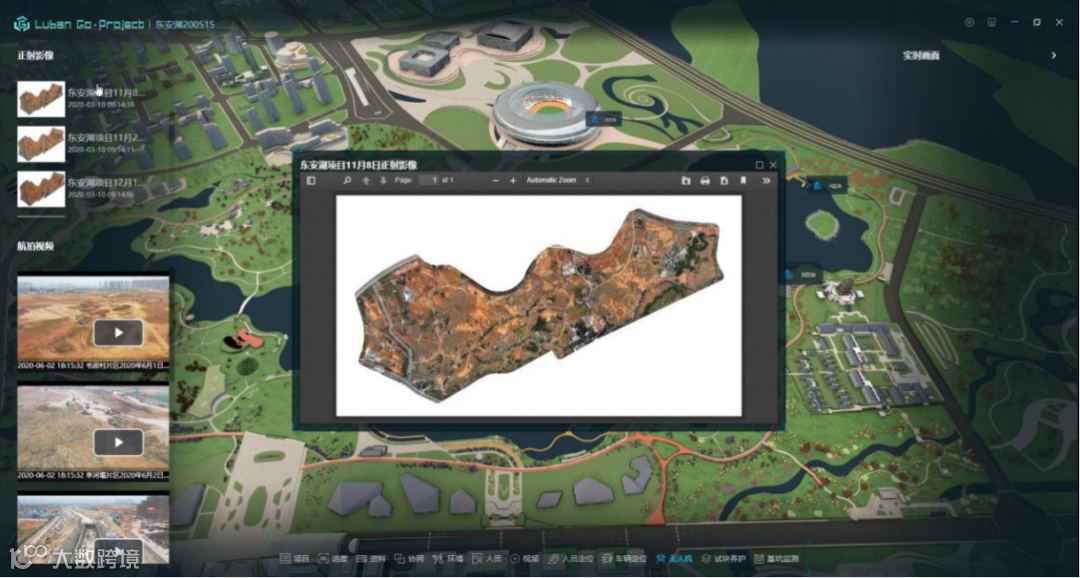Image resolution: width=1080 pixels, height=578 pixels.
Task: Play the second aerial video (6月2日)
Action: tap(118, 442)
